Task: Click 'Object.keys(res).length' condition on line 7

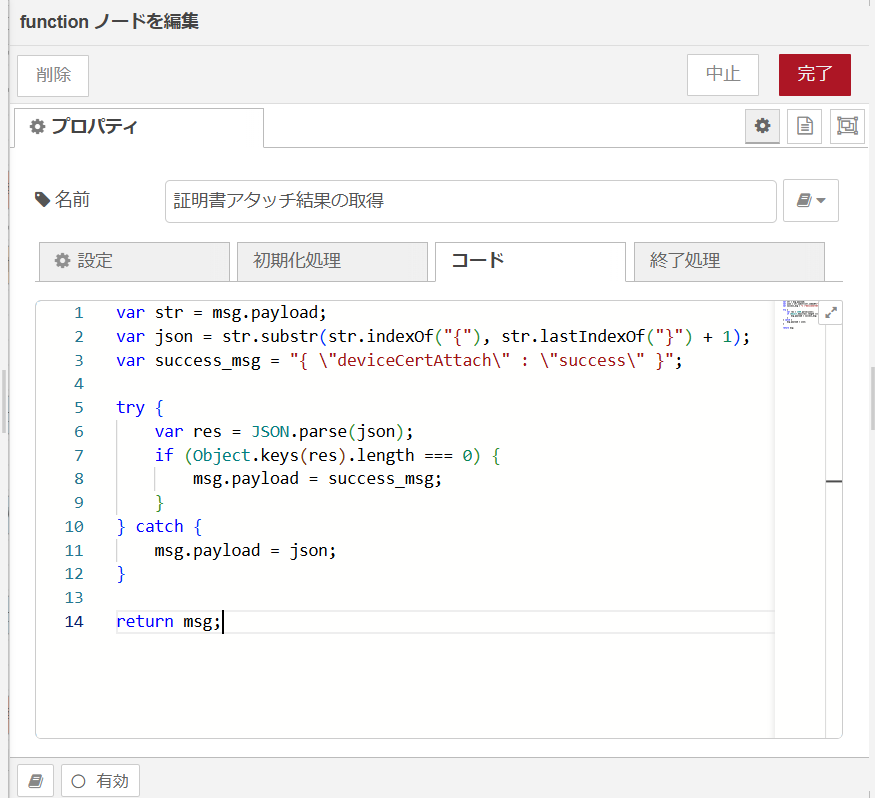Action: click(303, 456)
